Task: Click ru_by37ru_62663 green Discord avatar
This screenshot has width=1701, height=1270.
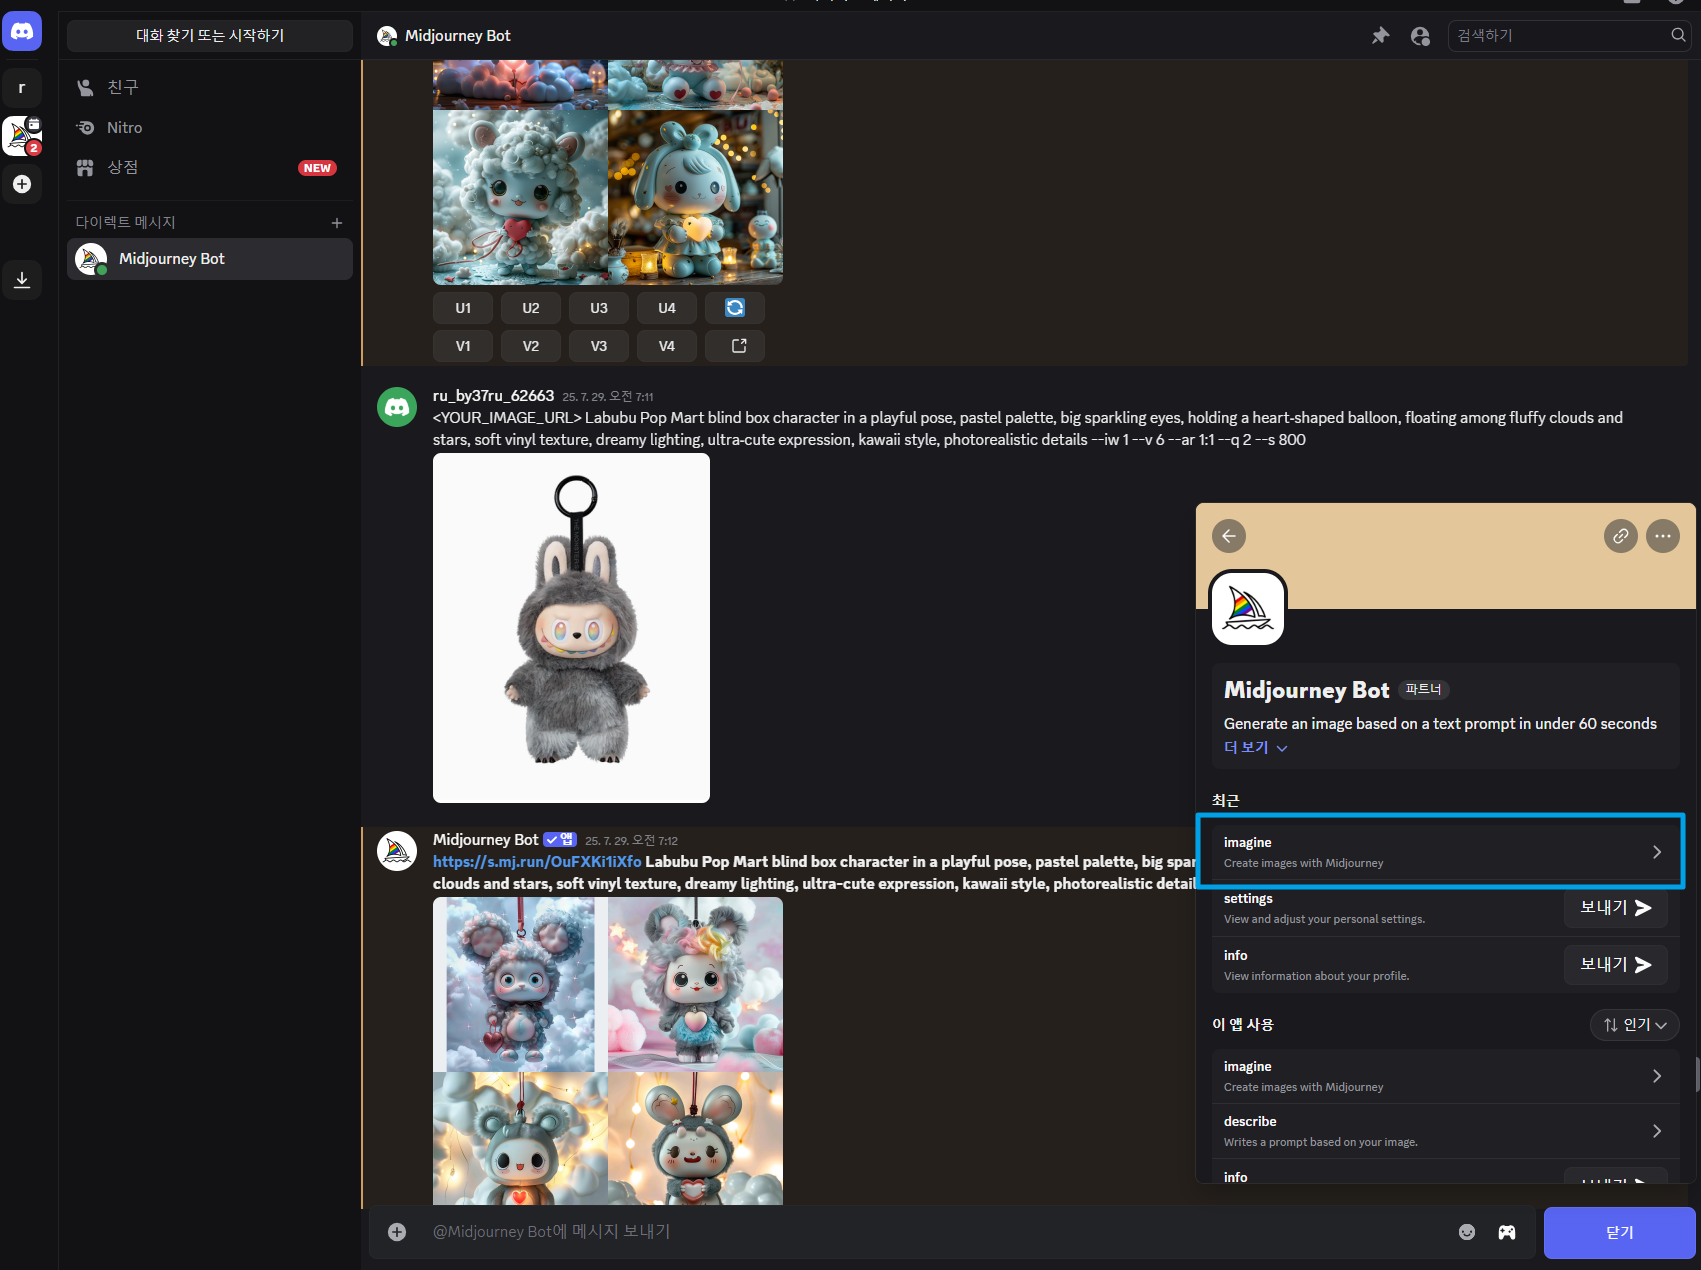Action: pos(397,407)
